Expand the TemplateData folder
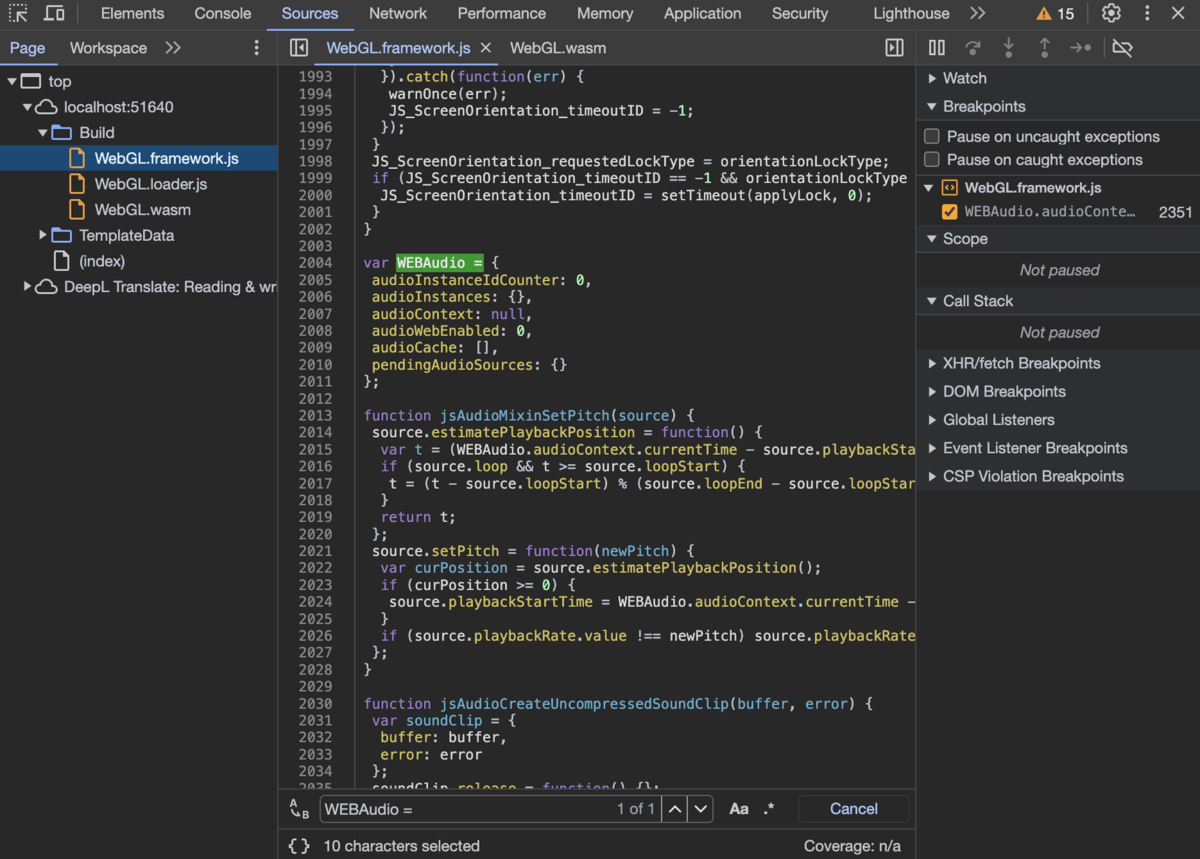 click(43, 236)
